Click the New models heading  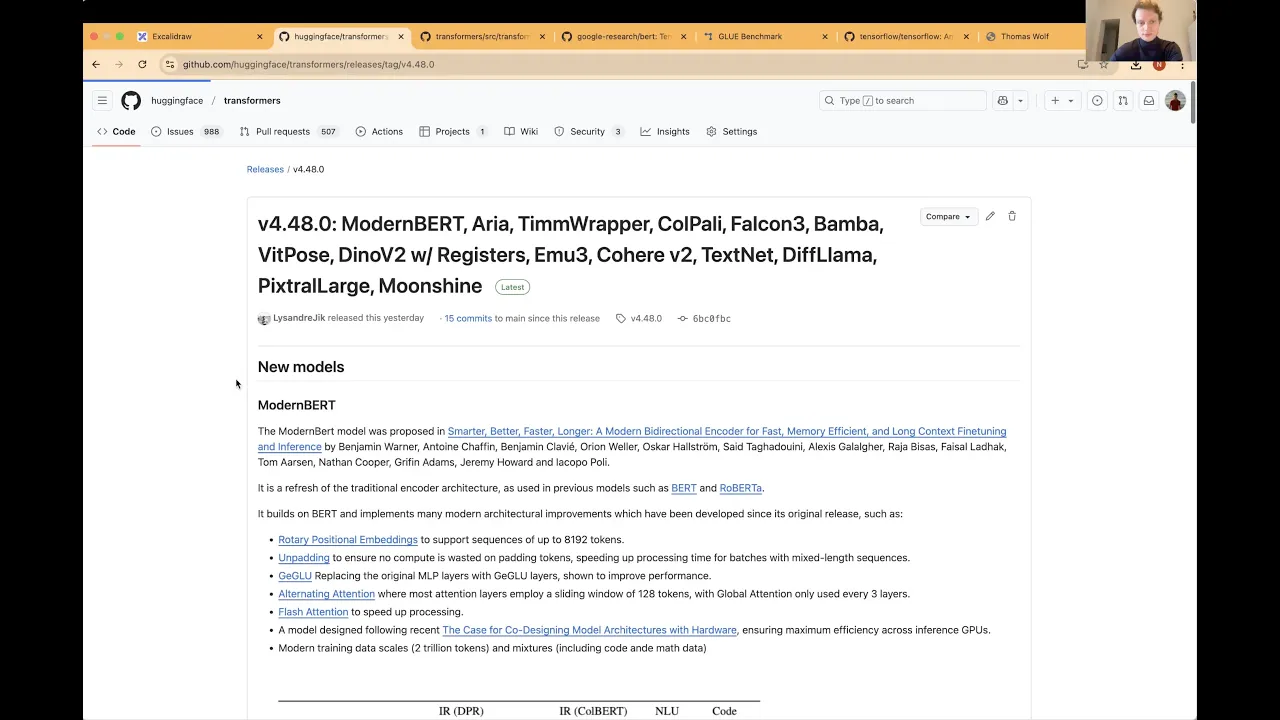tap(301, 367)
